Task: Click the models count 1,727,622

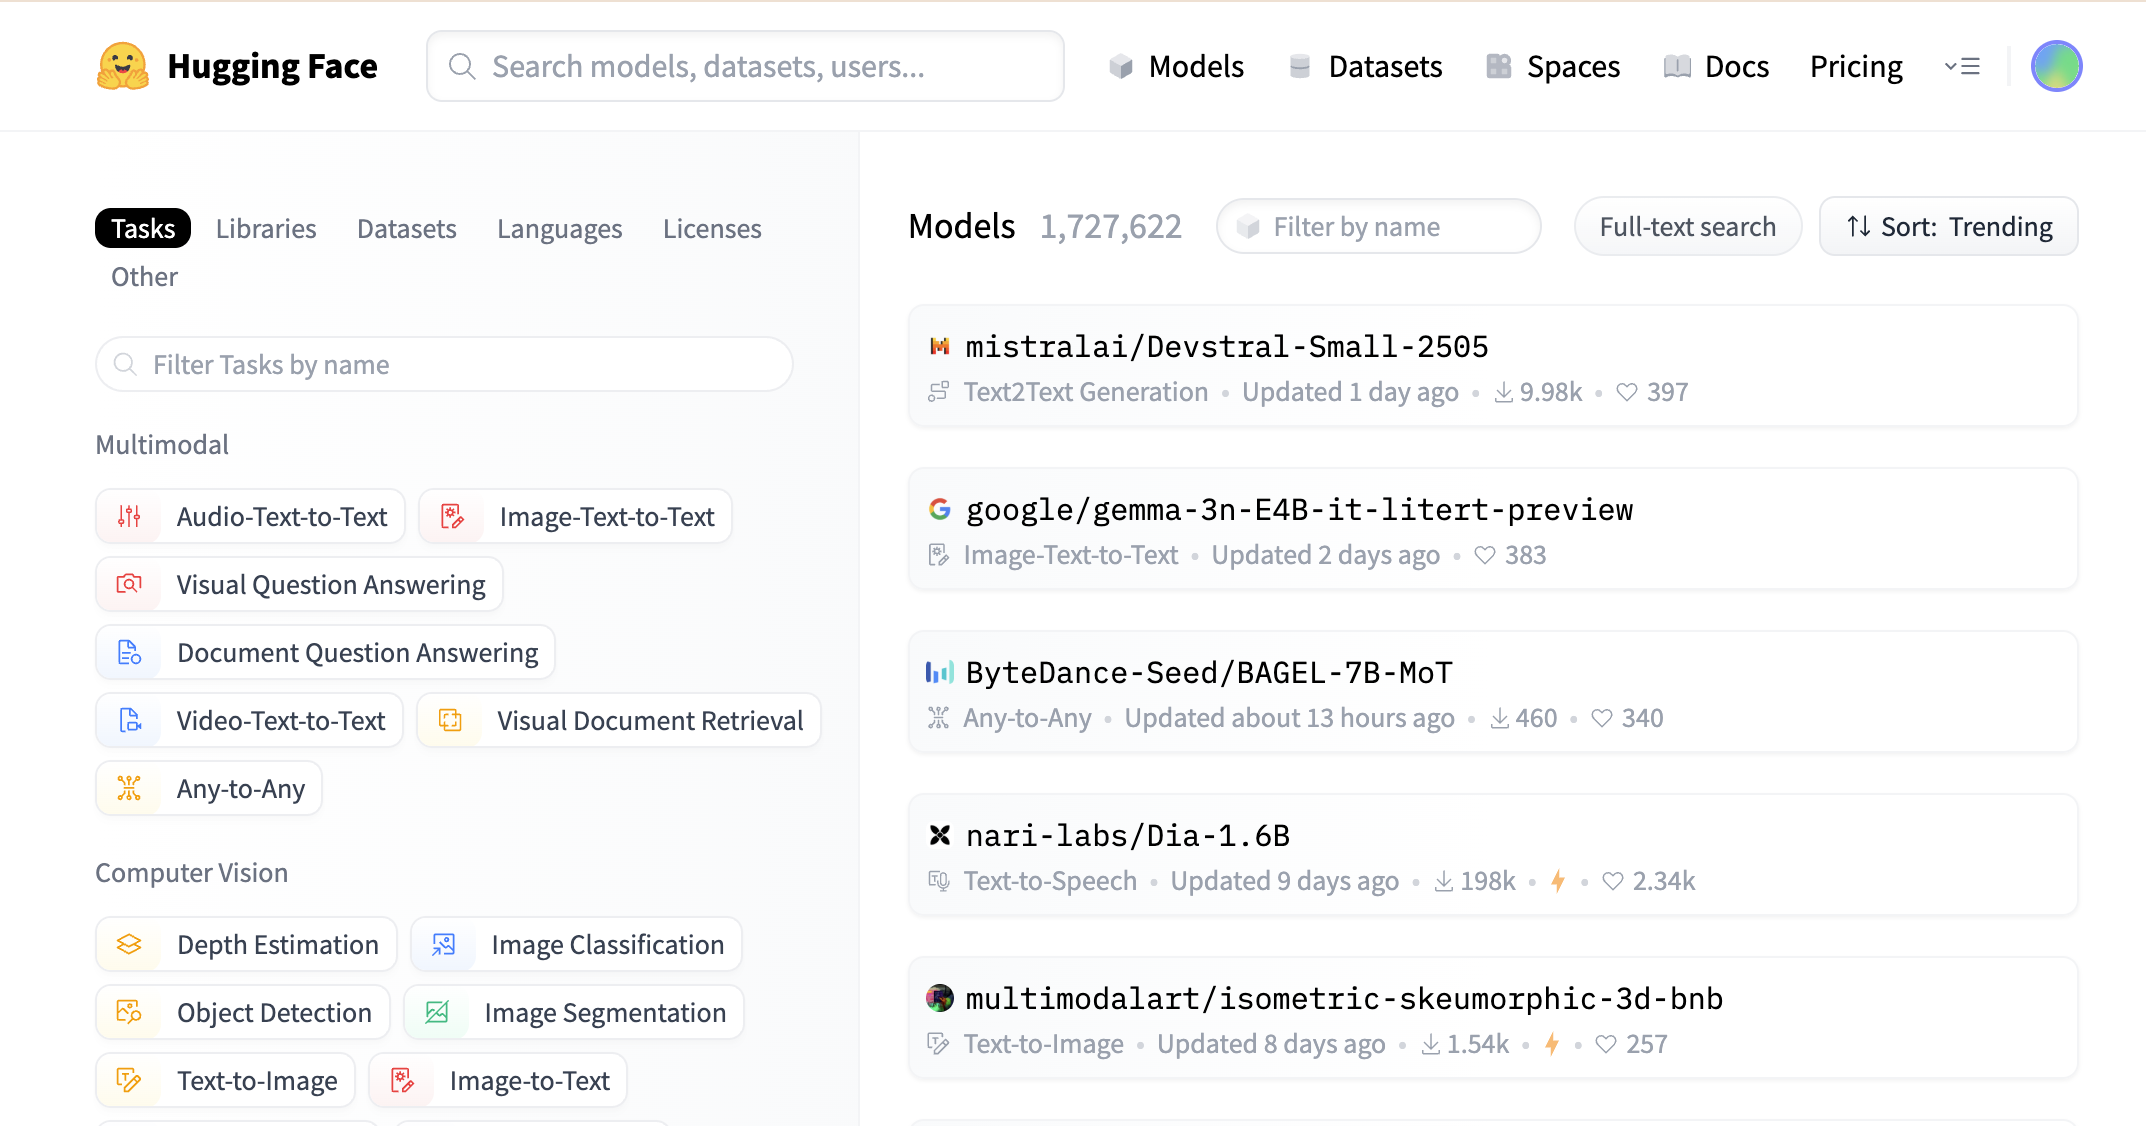Action: pyautogui.click(x=1111, y=227)
